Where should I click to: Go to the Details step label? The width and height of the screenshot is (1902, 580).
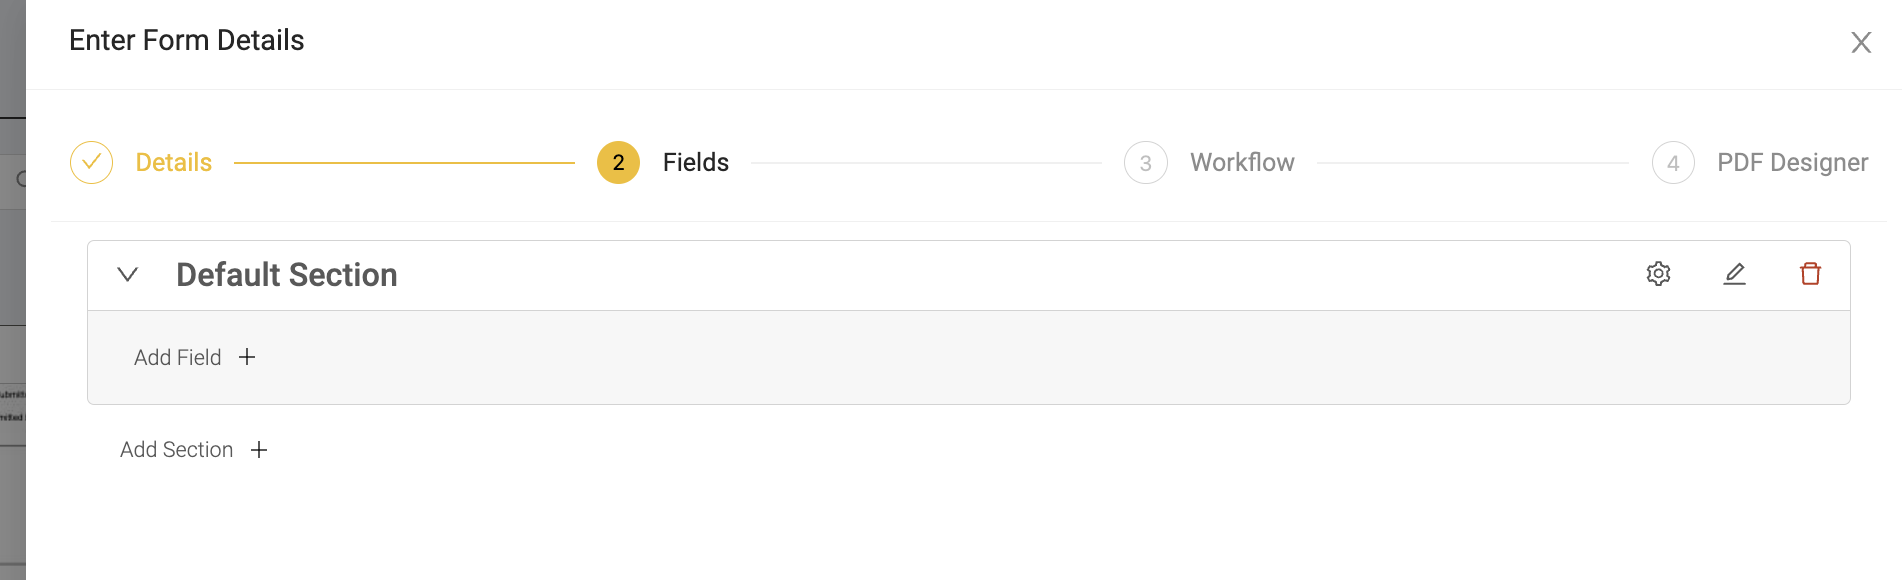(174, 162)
